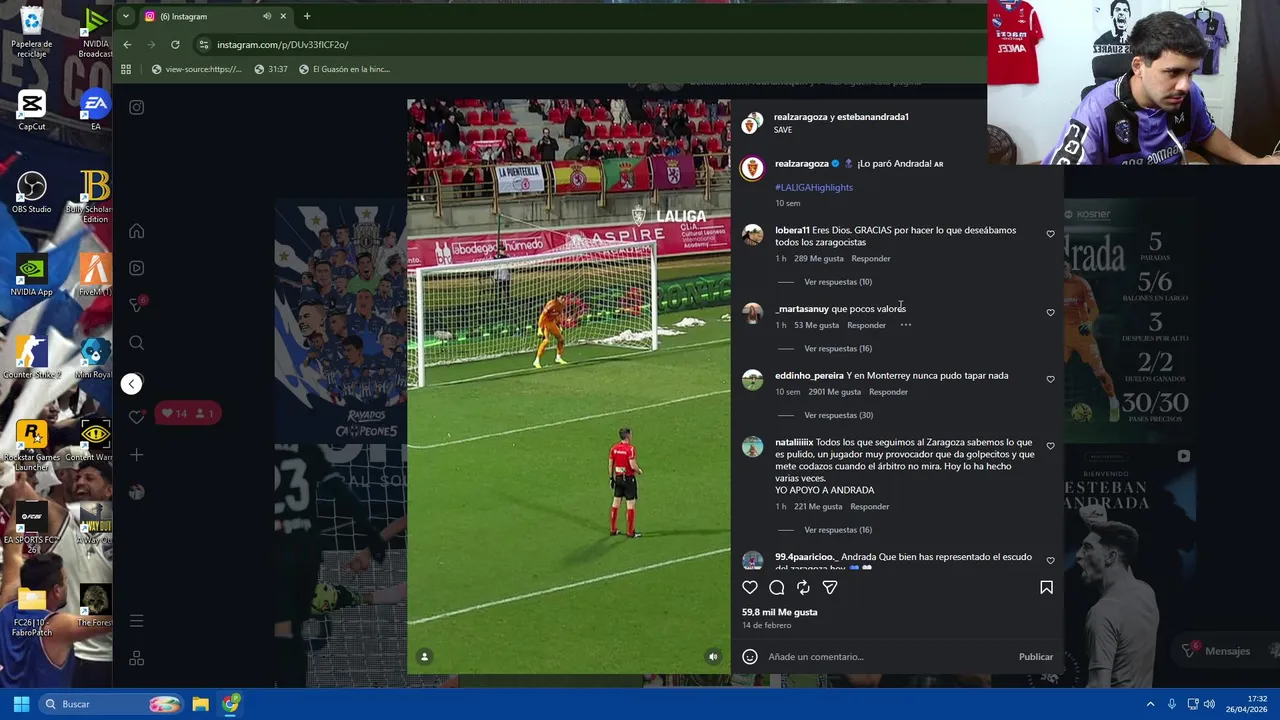Expand 'Ver respuestas (16)' under _martasanuy
The width and height of the screenshot is (1280, 720).
pyautogui.click(x=838, y=349)
